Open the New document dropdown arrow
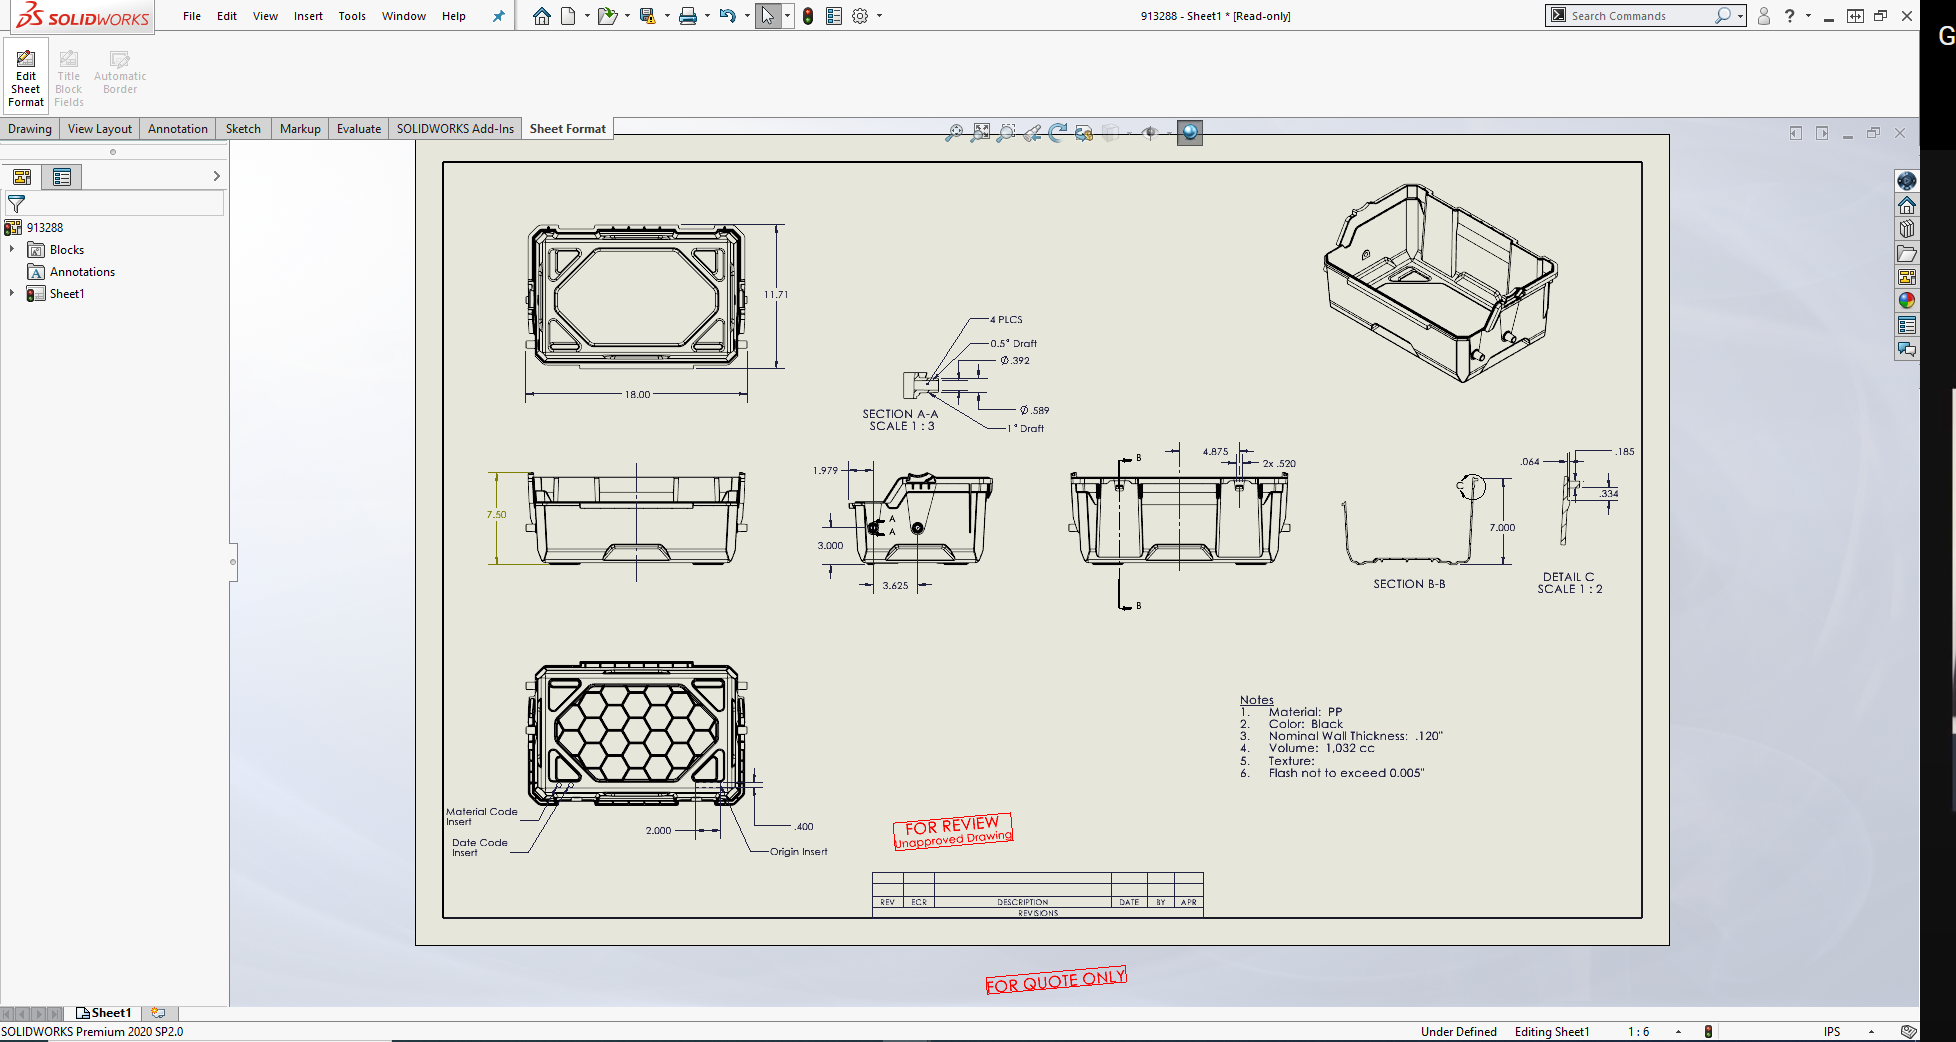This screenshot has width=1956, height=1042. [587, 16]
